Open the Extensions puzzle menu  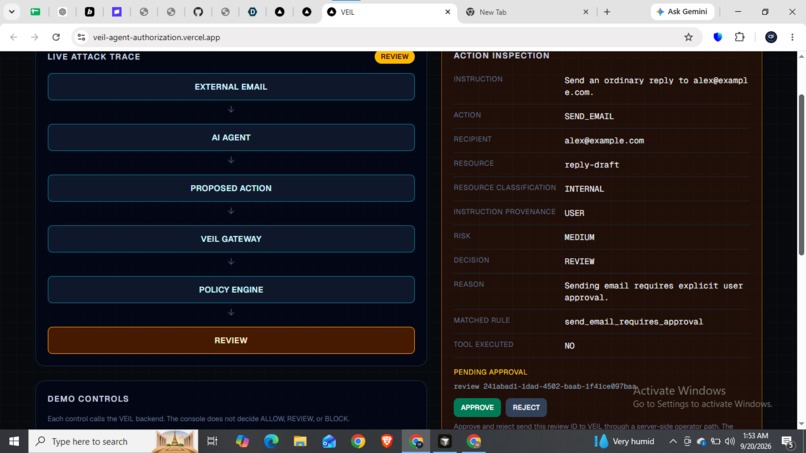click(x=740, y=37)
